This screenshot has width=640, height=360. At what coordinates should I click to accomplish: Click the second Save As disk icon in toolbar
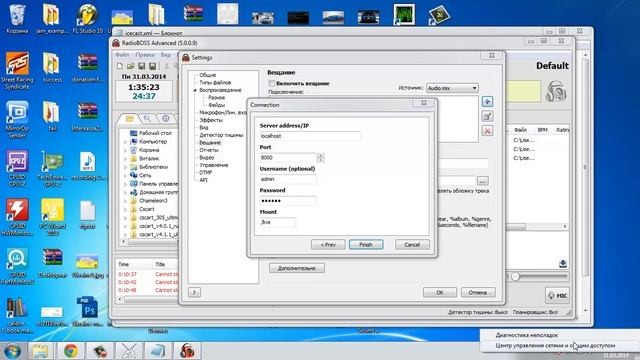[x=152, y=66]
